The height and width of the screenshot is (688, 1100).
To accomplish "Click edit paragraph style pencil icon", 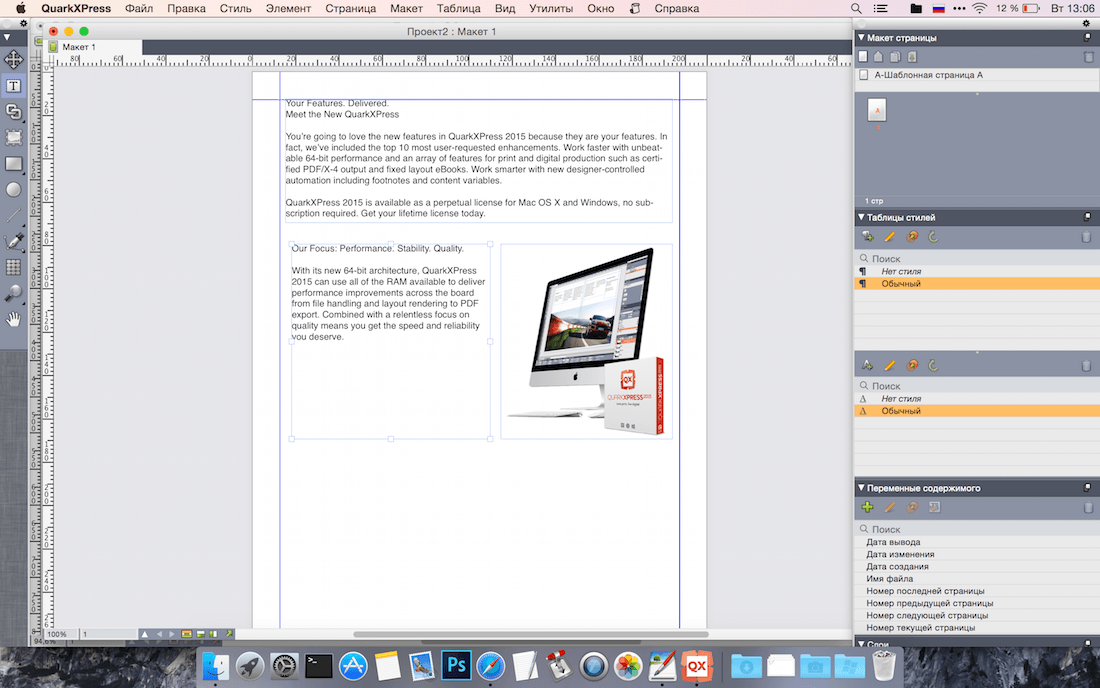I will [x=890, y=237].
